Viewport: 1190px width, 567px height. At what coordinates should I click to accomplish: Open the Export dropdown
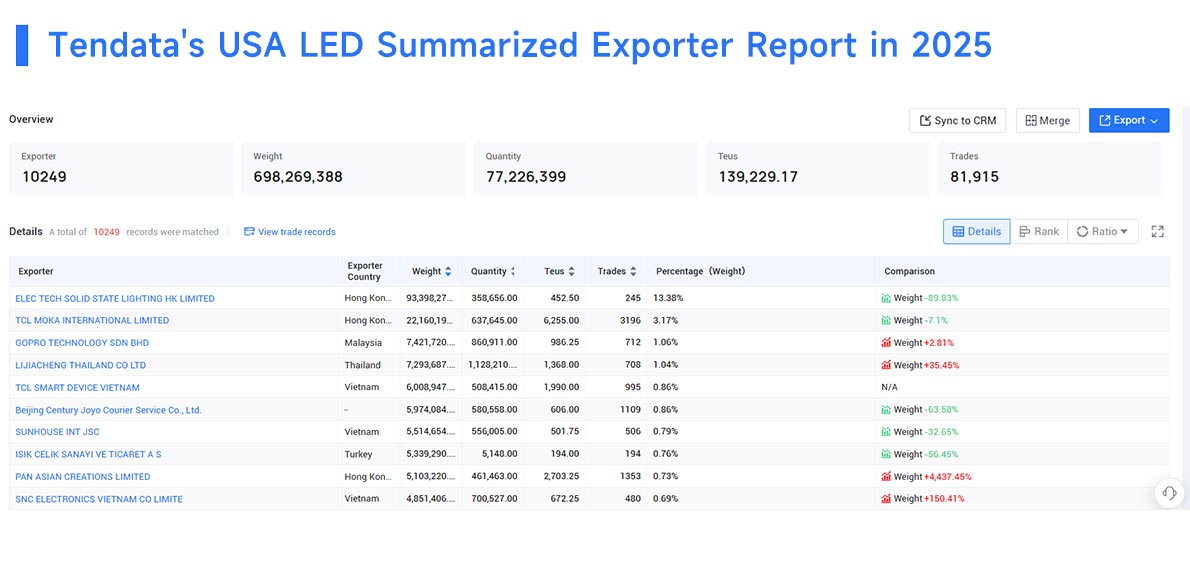coord(1129,121)
